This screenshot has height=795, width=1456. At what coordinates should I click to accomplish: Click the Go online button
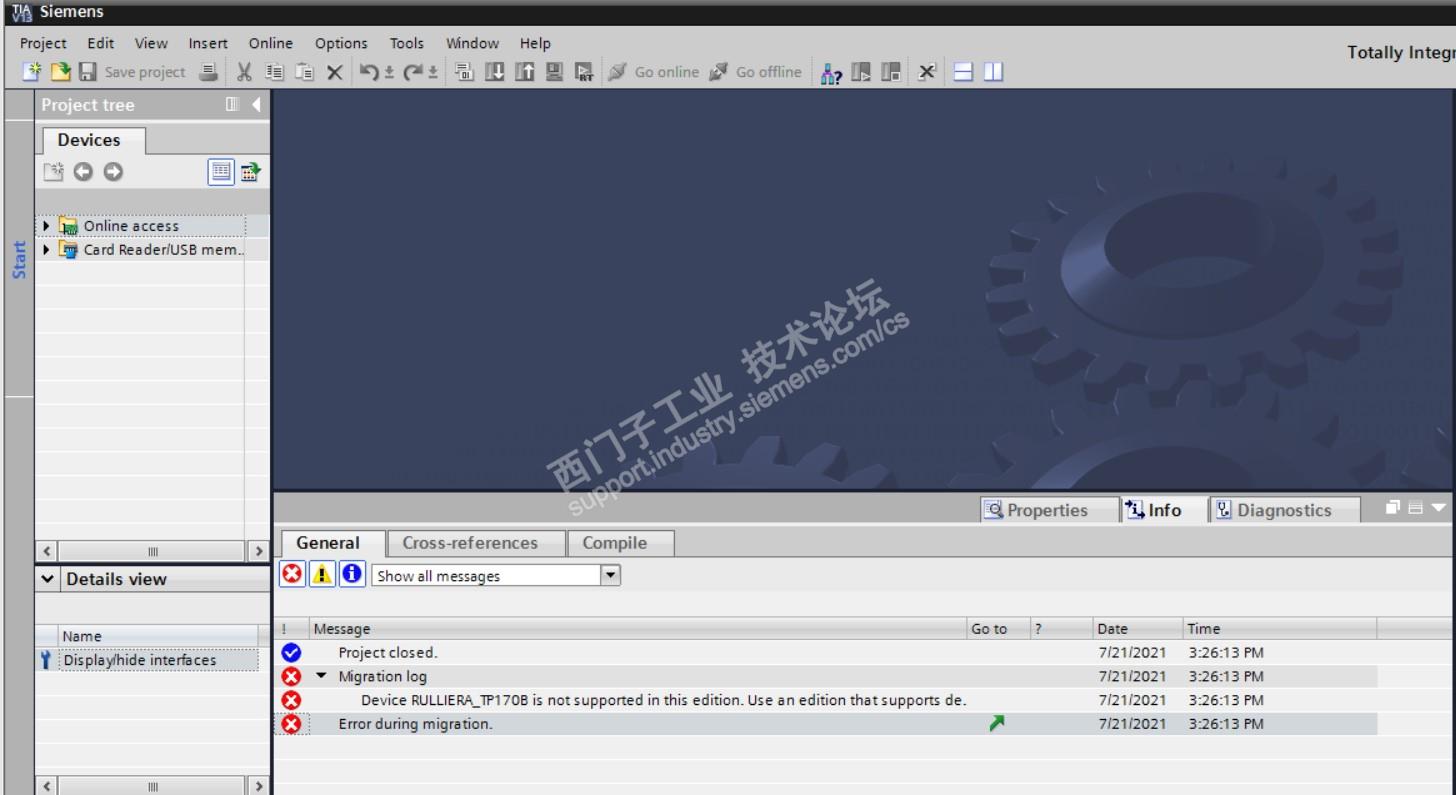tap(654, 72)
